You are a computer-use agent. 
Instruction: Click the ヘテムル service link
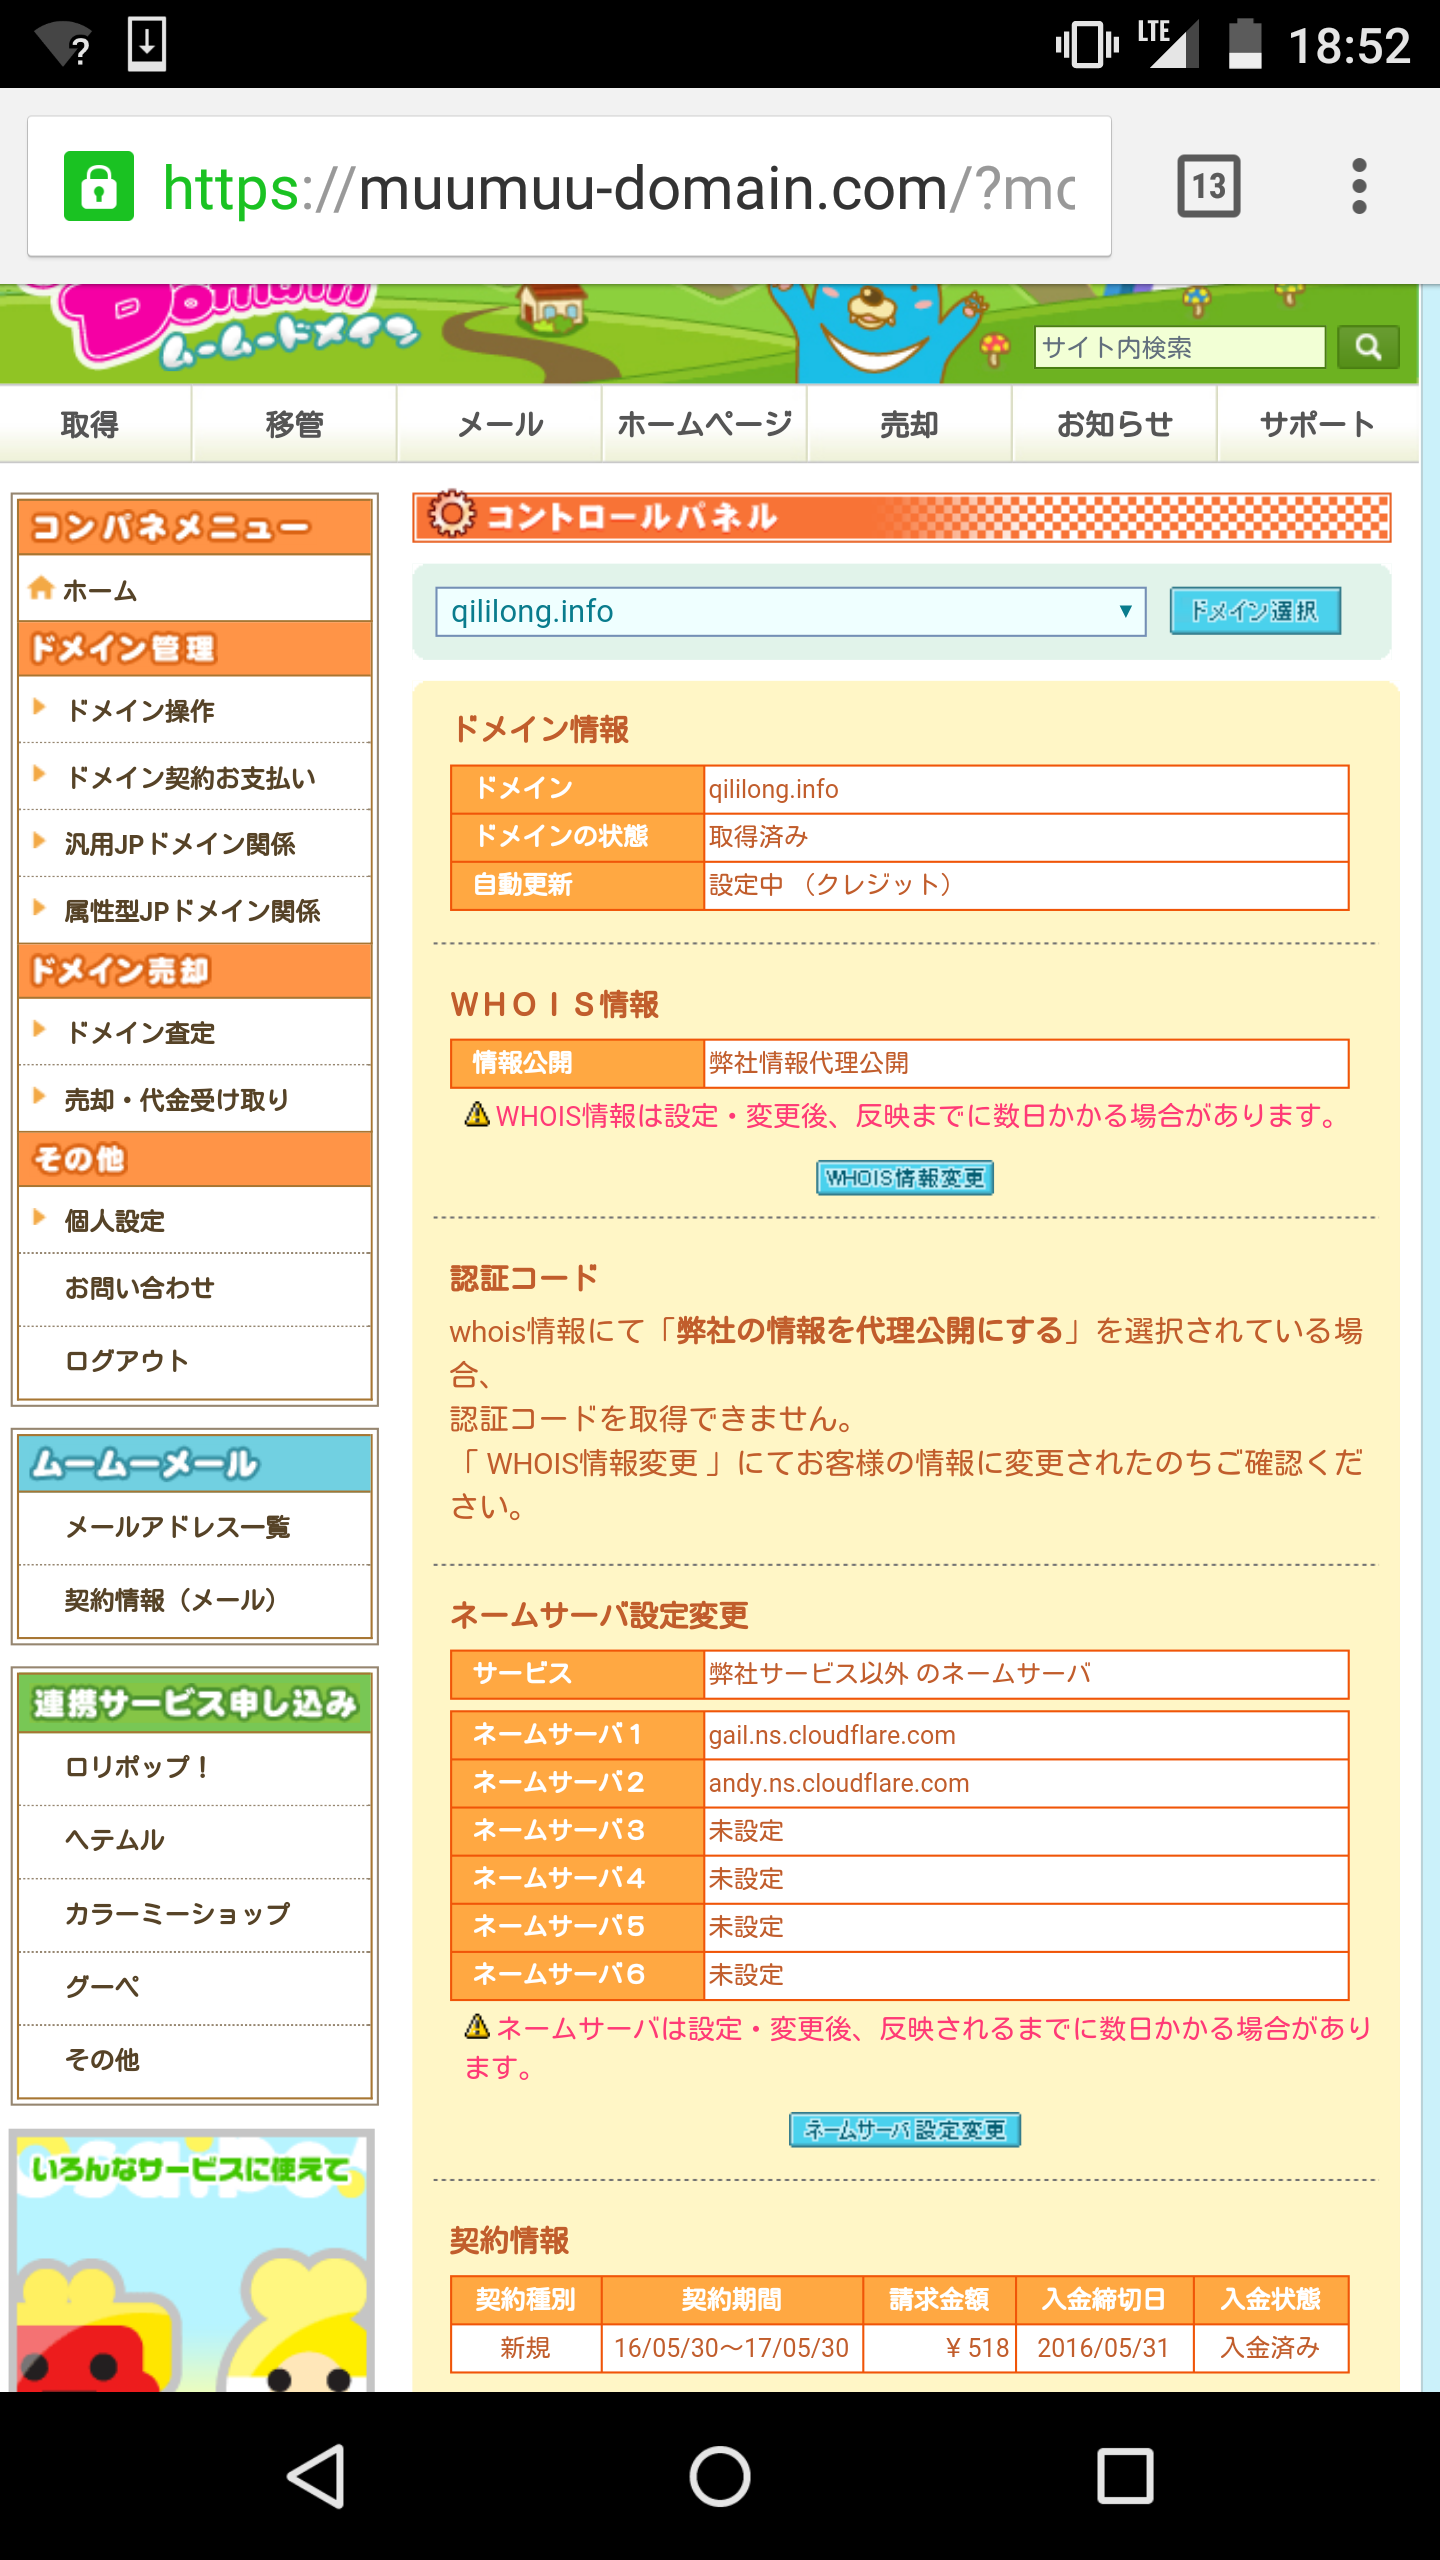[114, 1840]
